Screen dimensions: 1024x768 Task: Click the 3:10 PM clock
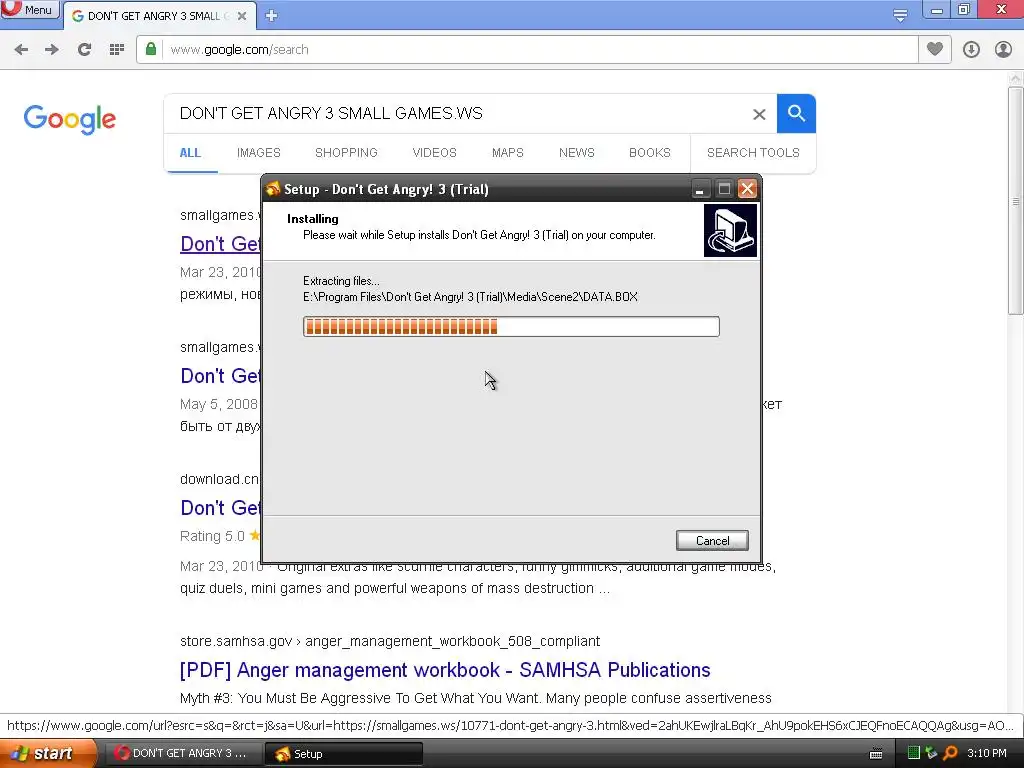pyautogui.click(x=987, y=753)
